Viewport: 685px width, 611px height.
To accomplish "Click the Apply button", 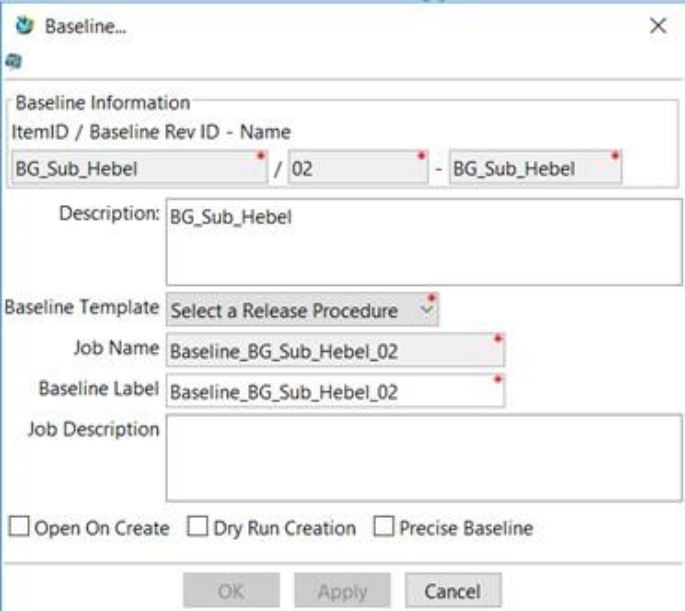I will (x=342, y=591).
